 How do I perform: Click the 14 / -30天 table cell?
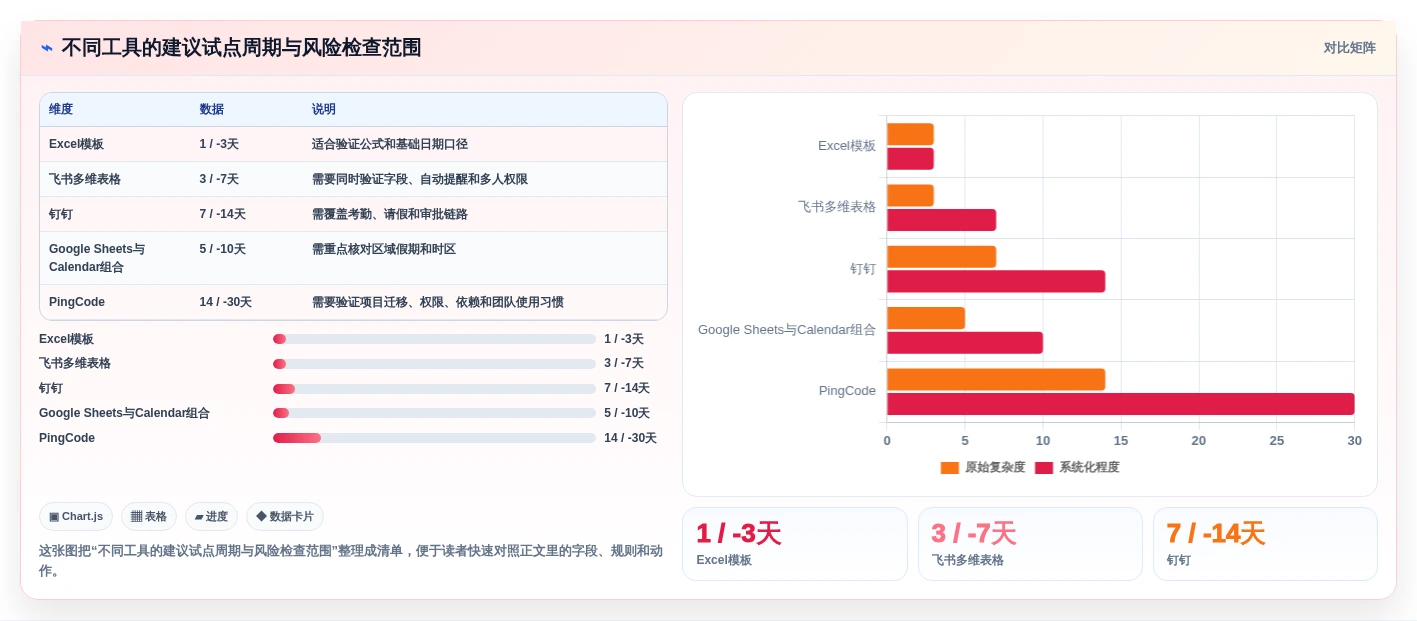[x=225, y=302]
